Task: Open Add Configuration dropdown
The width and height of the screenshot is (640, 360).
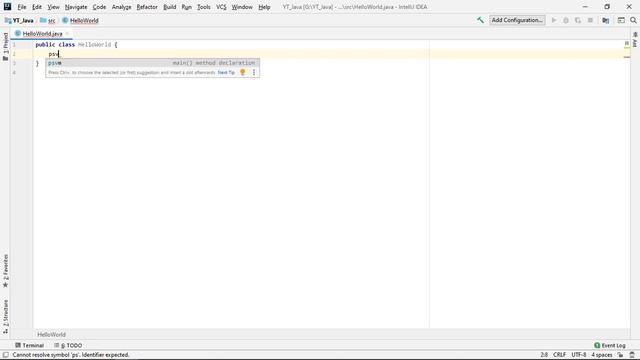Action: tap(517, 20)
